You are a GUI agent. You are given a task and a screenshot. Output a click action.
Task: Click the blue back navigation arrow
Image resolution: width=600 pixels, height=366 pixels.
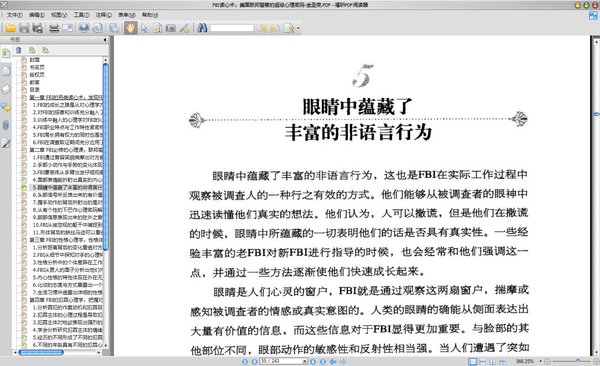pos(333,362)
